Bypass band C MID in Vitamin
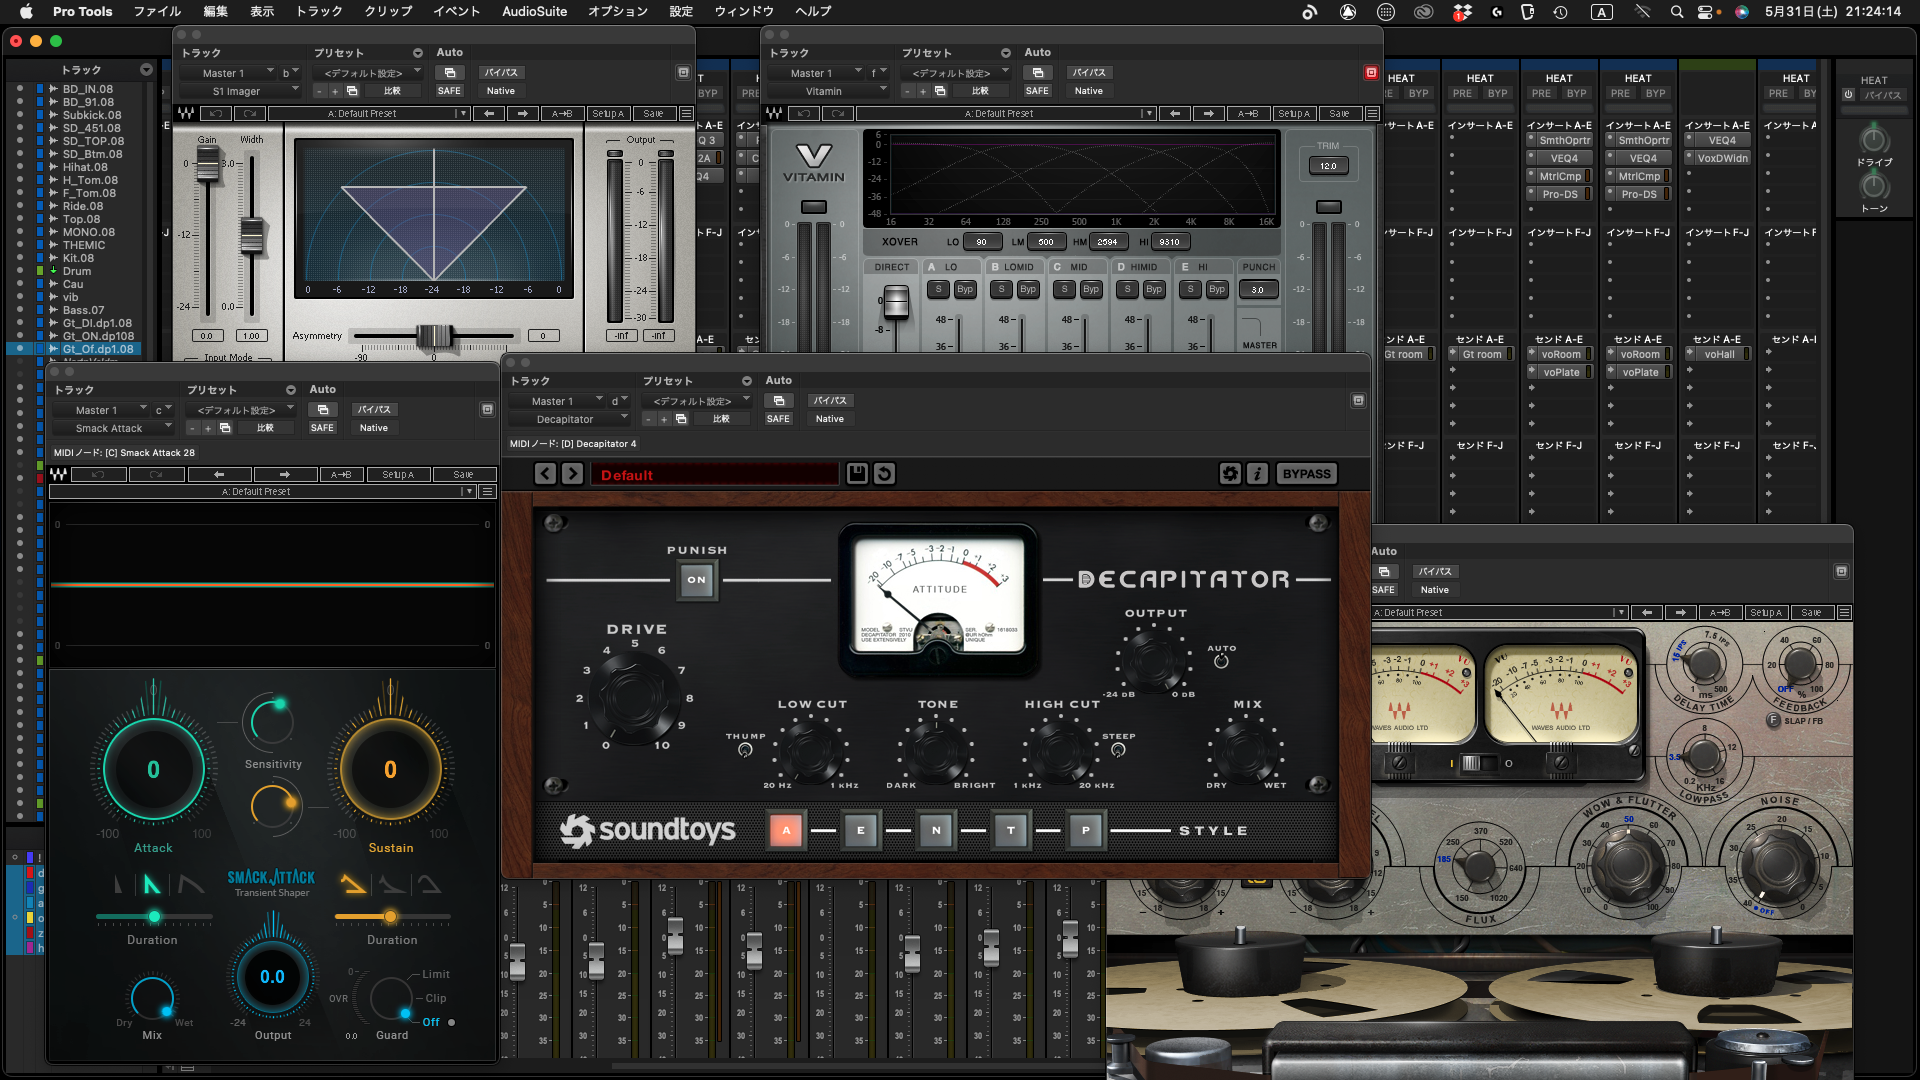Viewport: 1920px width, 1080px height. tap(1091, 289)
